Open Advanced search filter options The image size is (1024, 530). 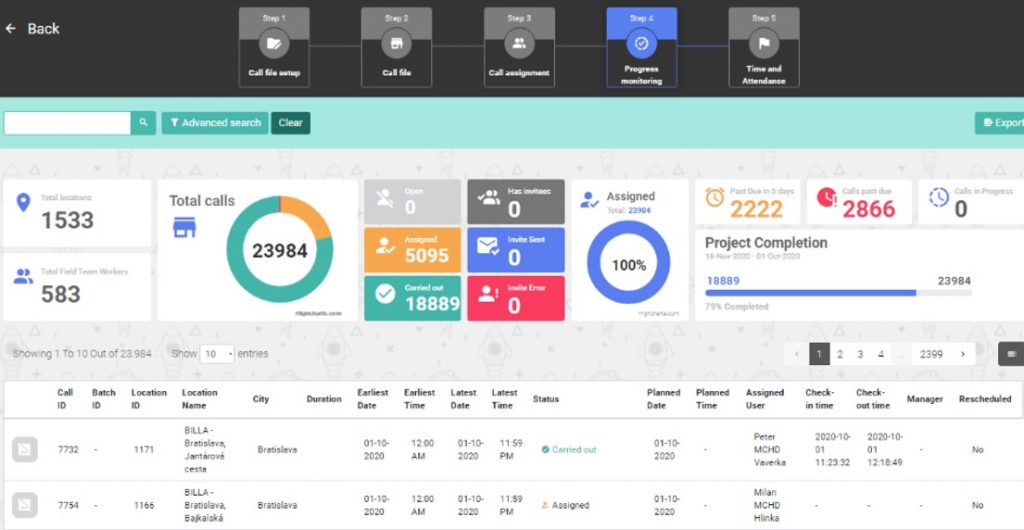coord(215,123)
